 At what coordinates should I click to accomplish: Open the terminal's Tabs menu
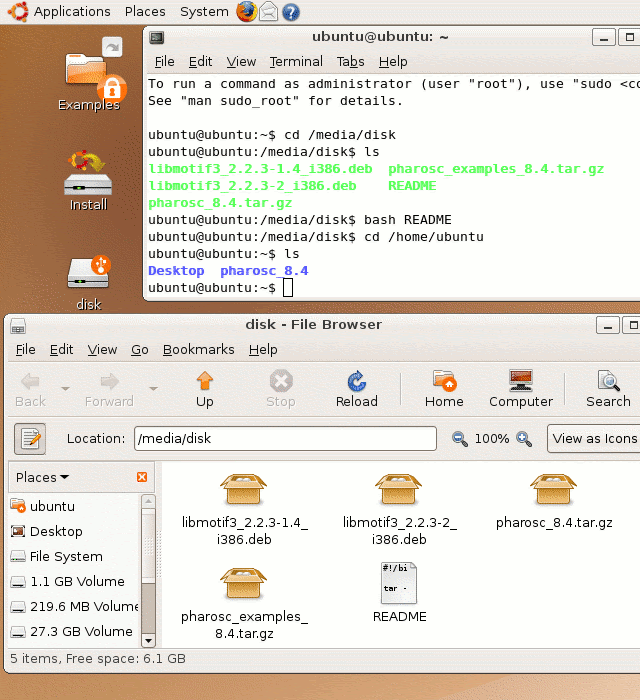click(x=350, y=62)
